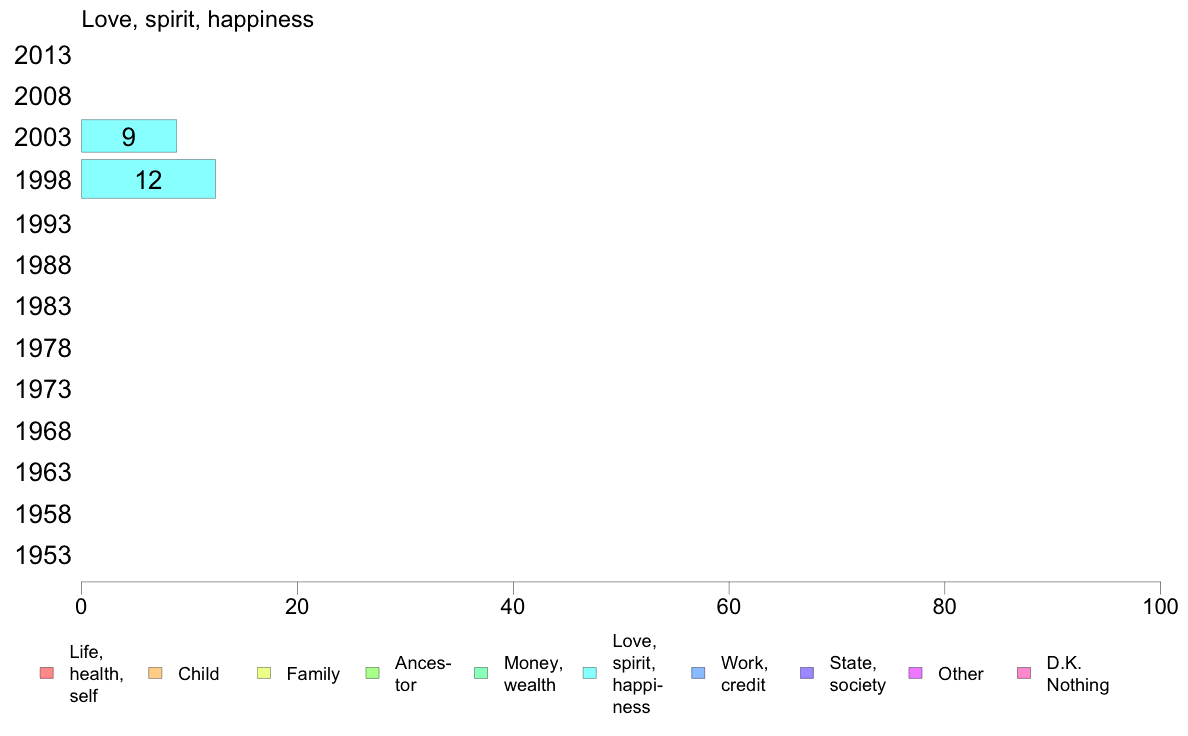Click the 100 tick on x-axis
This screenshot has height=736, width=1188.
(x=1160, y=606)
